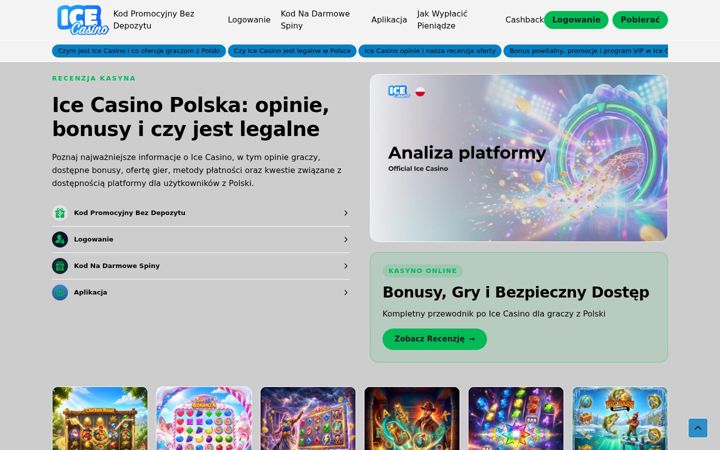Click the icon beside Kod Na Darmowe Spiny row
This screenshot has height=450, width=720.
coord(60,266)
